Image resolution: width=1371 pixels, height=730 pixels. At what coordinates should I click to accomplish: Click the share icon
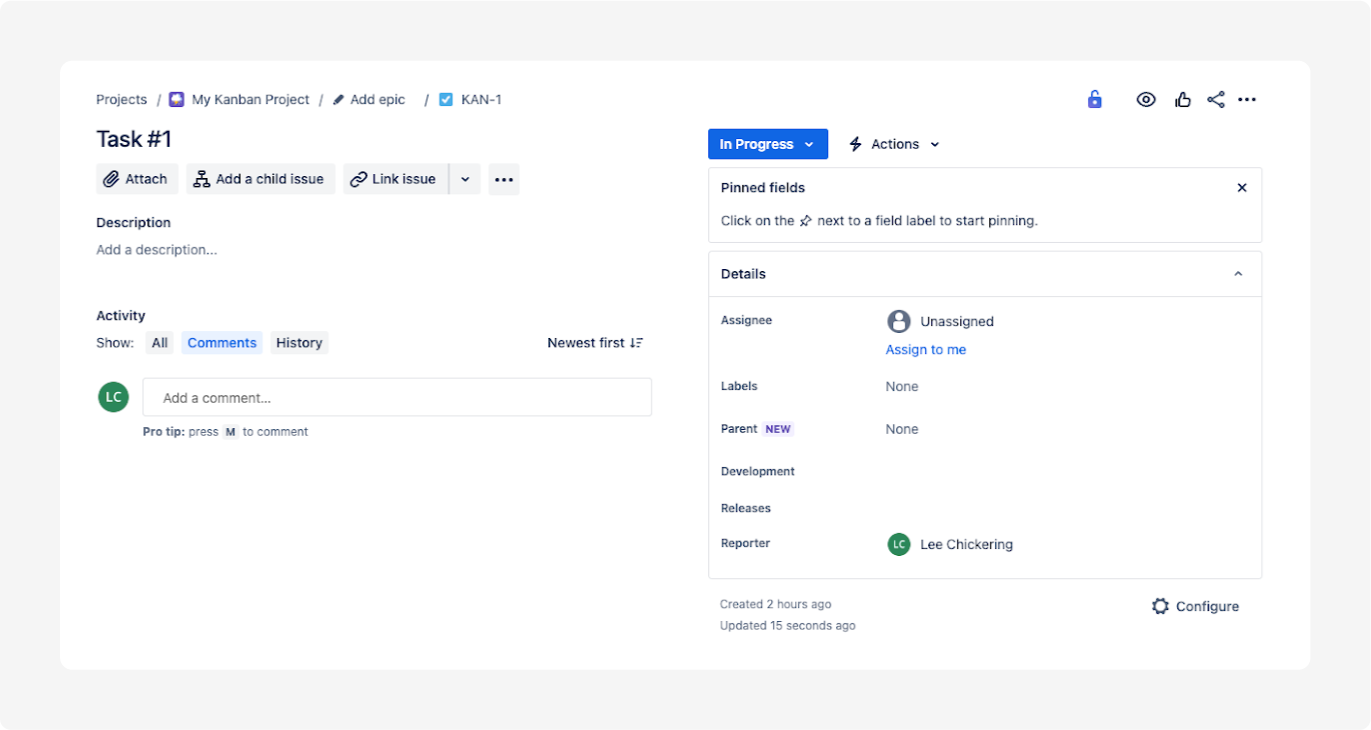coord(1216,99)
